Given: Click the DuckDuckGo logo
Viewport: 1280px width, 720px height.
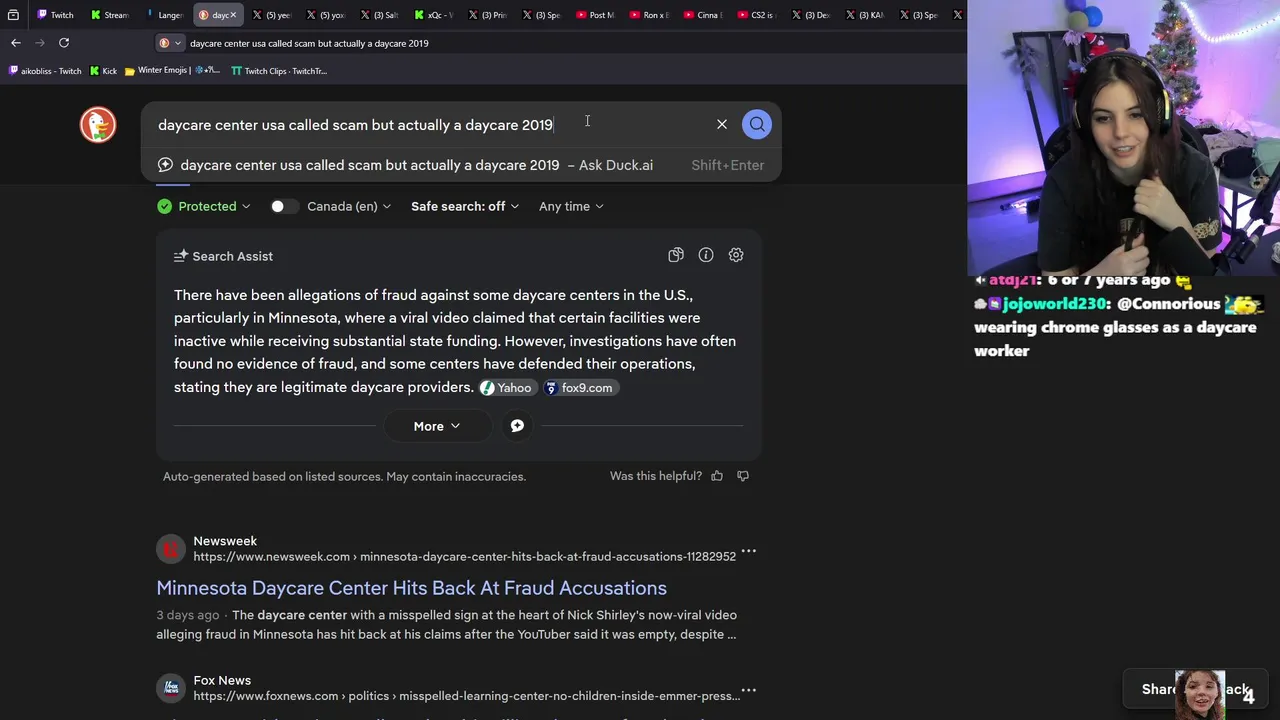Looking at the screenshot, I should click(x=98, y=124).
